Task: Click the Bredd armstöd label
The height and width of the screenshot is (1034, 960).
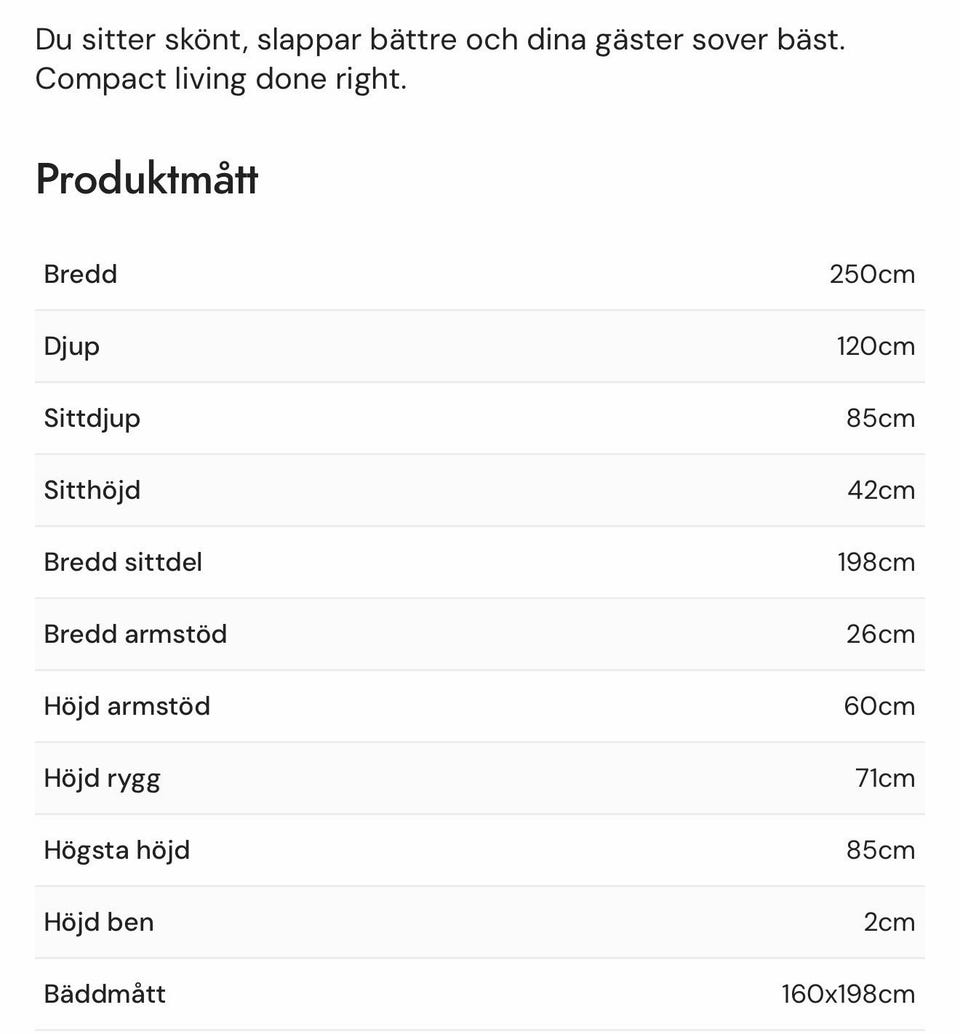Action: pos(135,634)
